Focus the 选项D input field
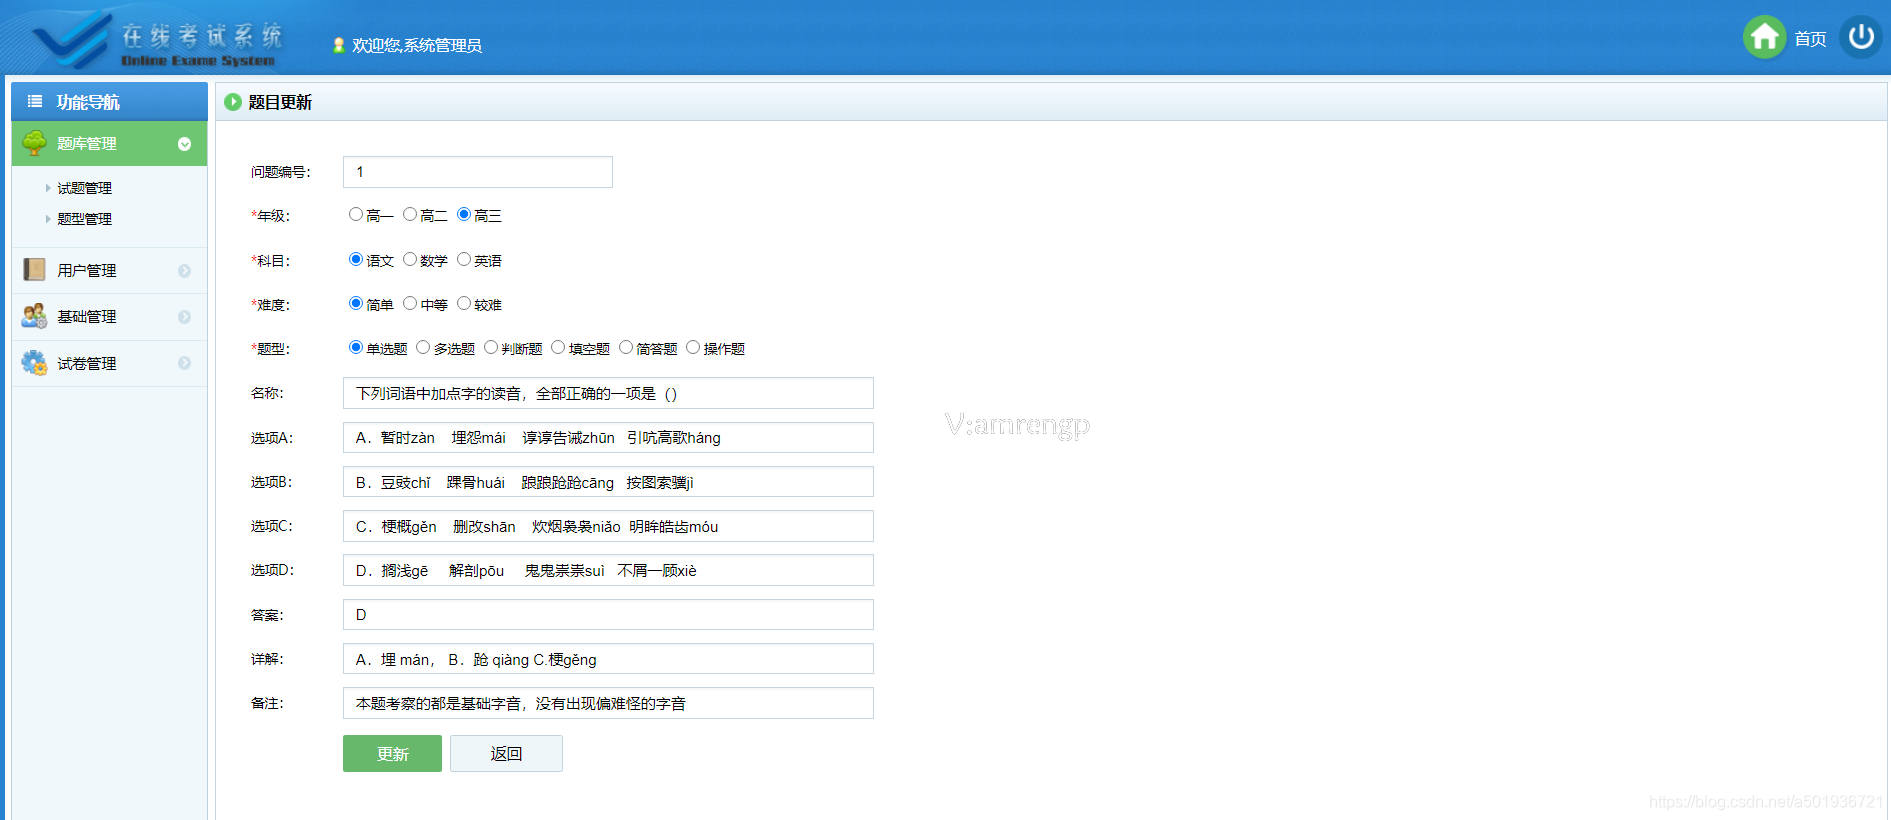 [x=608, y=570]
